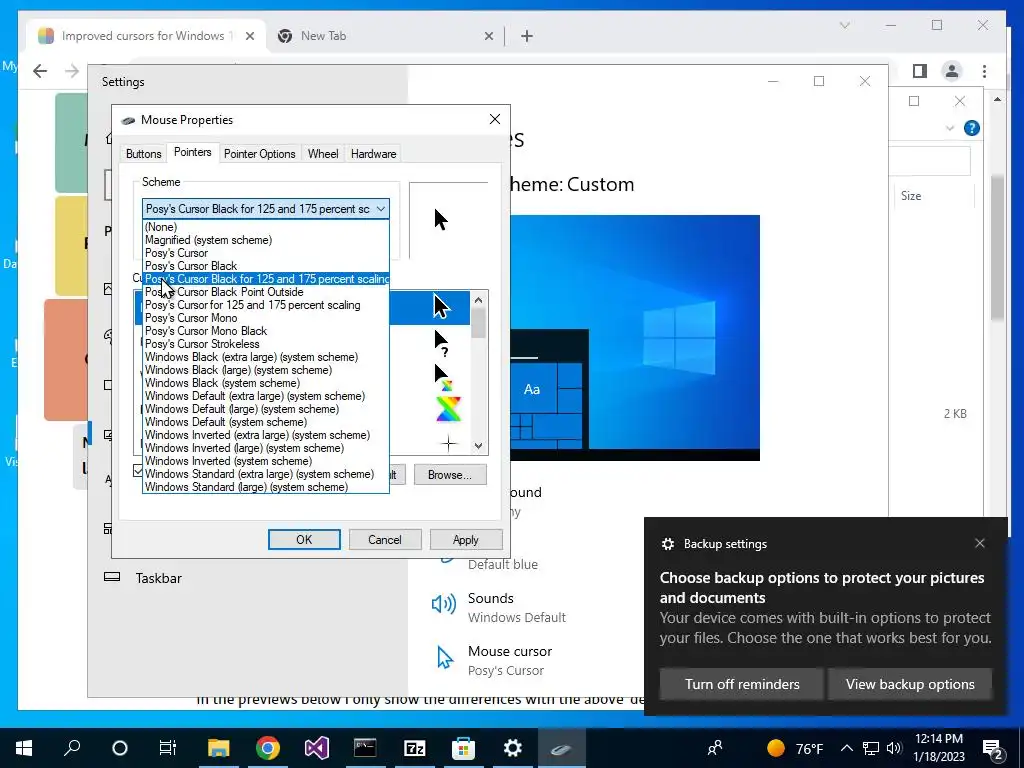The height and width of the screenshot is (768, 1024).
Task: Open the Hardware tab
Action: tap(374, 153)
